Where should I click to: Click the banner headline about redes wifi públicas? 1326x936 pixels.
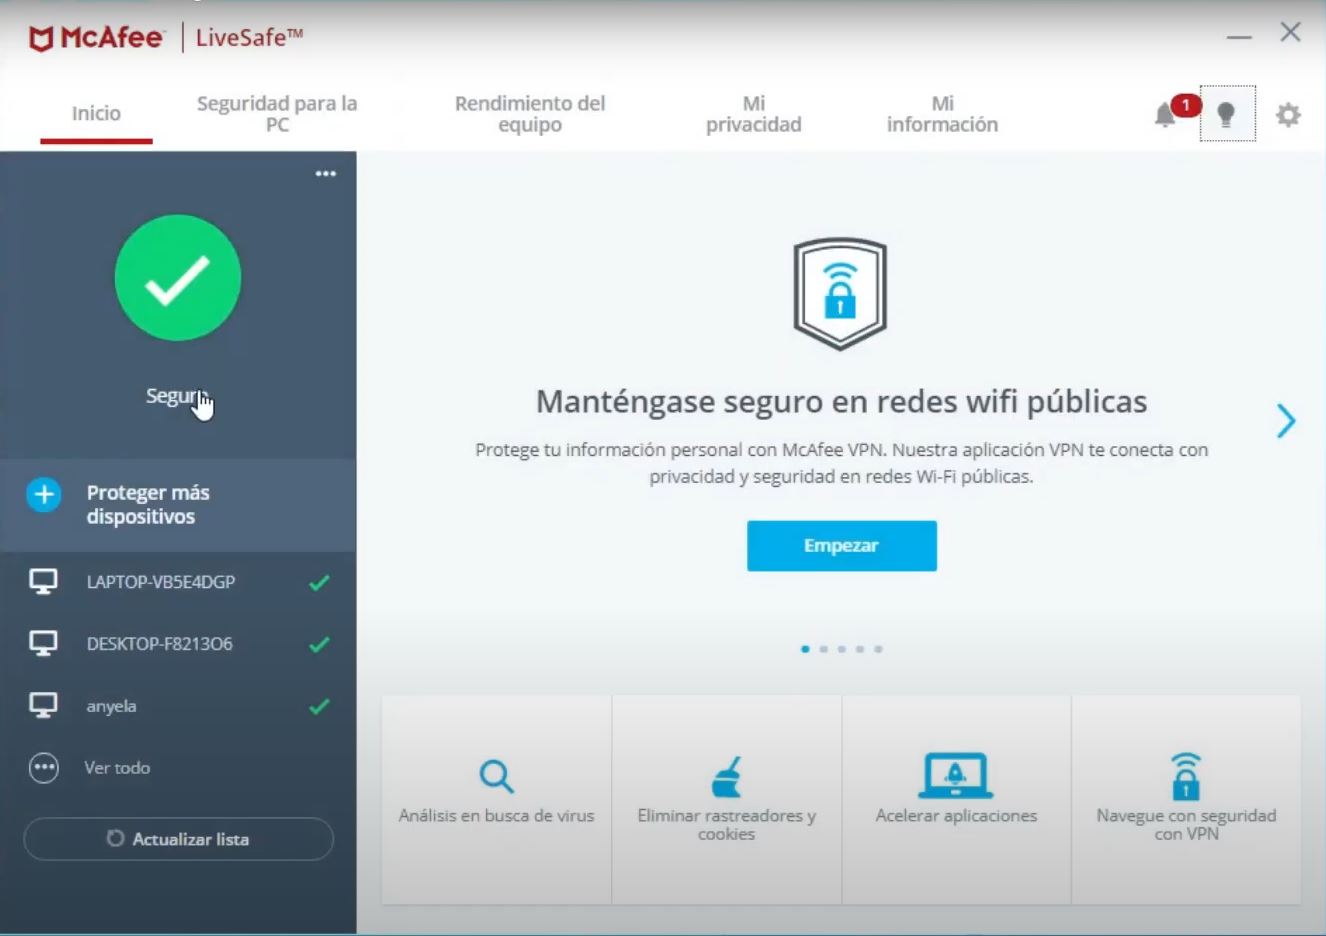pos(841,402)
